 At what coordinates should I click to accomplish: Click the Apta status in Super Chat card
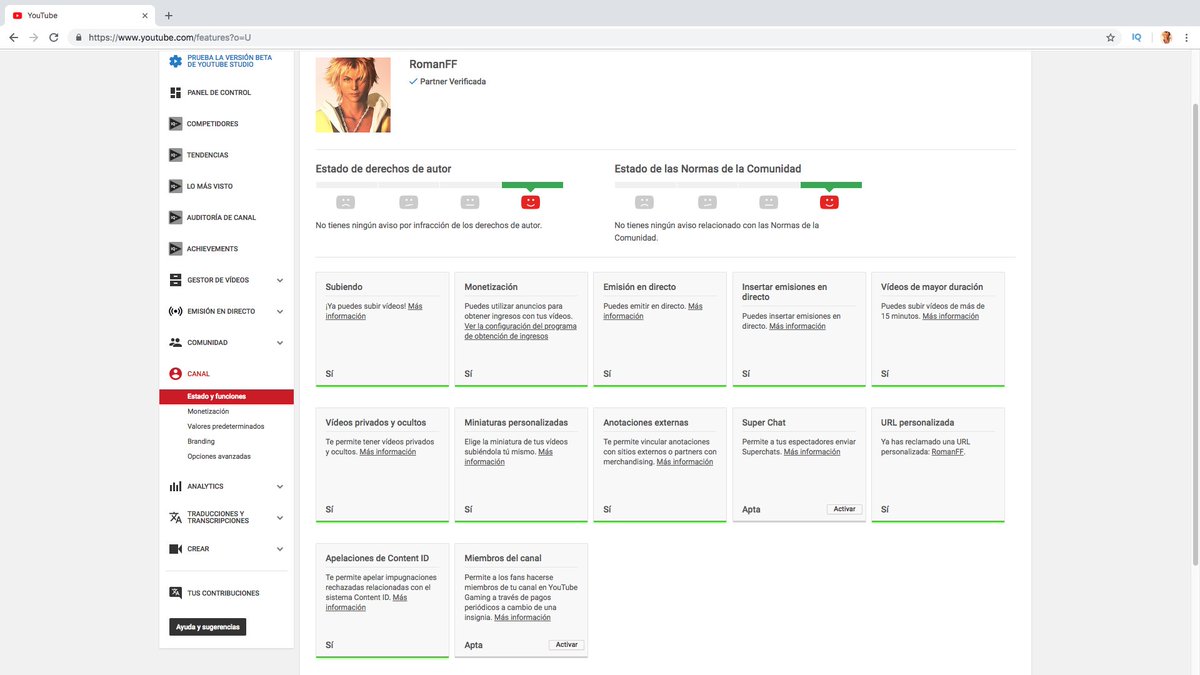[x=751, y=510]
